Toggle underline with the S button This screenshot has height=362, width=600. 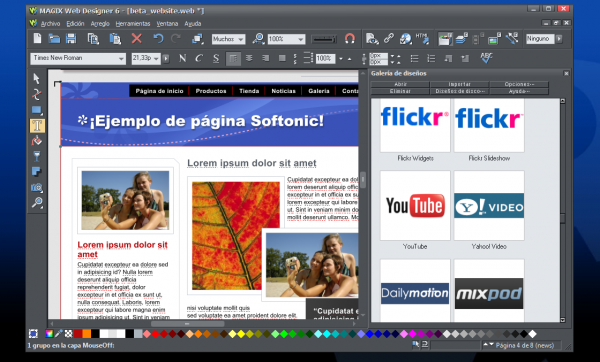click(216, 58)
